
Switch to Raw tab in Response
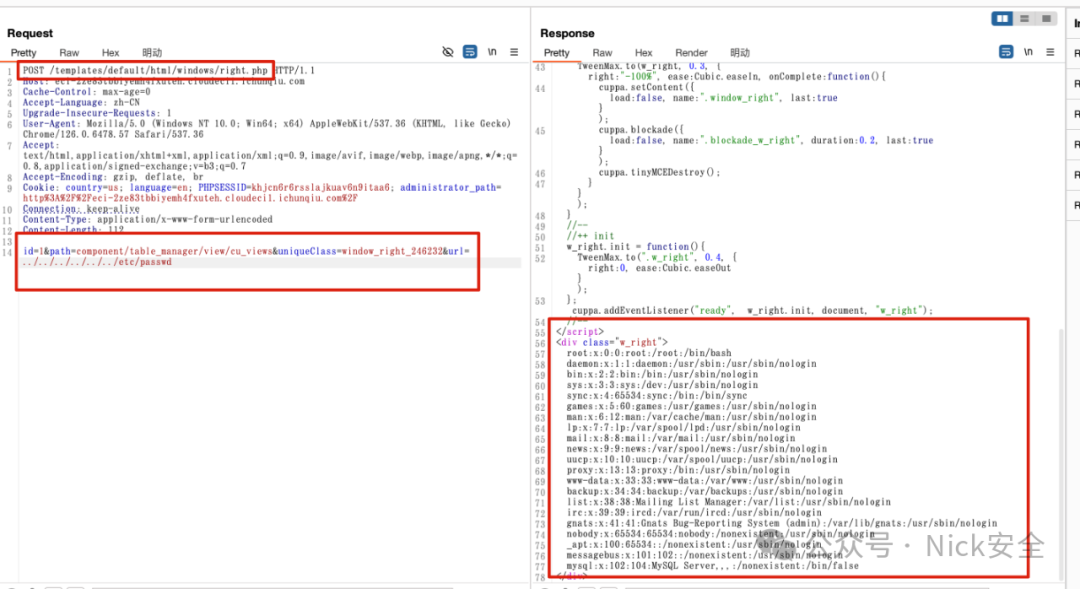602,52
